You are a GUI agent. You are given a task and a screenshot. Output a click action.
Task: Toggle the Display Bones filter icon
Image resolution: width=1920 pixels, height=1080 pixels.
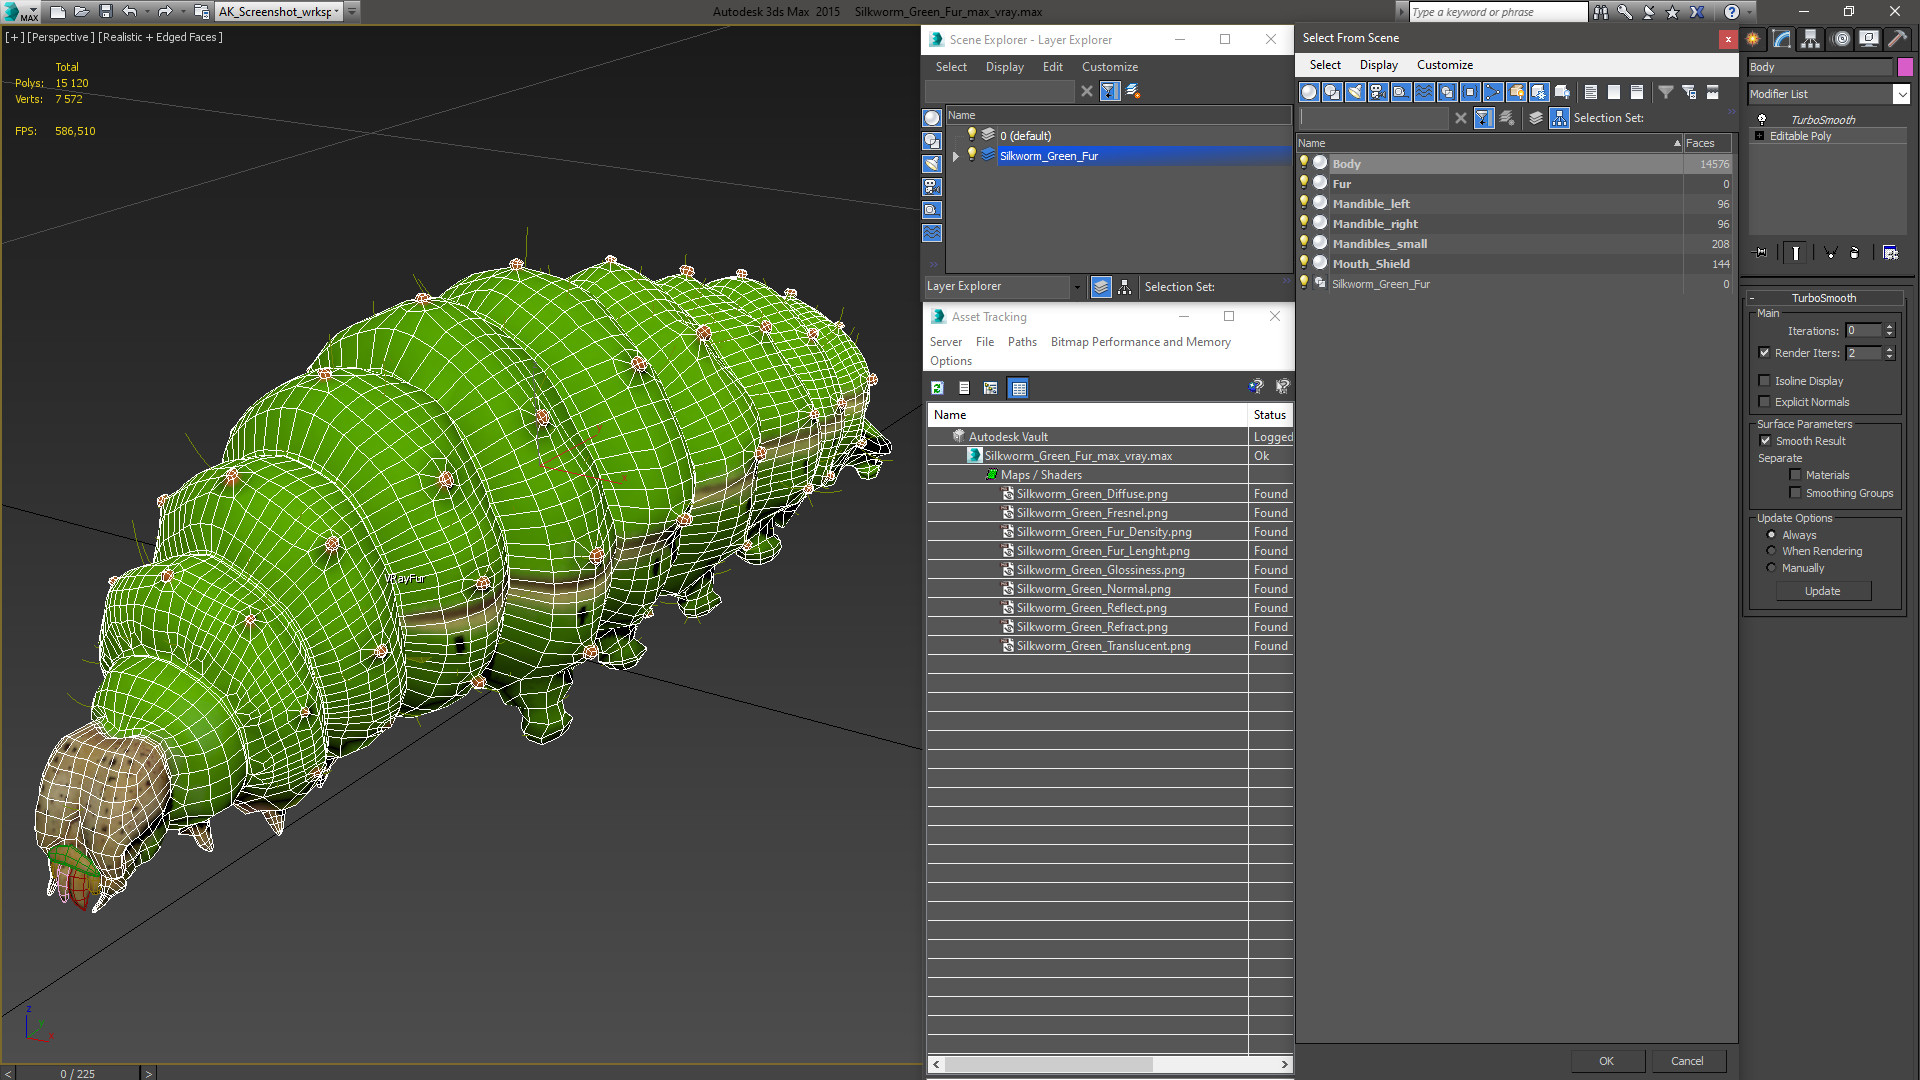tap(1493, 92)
